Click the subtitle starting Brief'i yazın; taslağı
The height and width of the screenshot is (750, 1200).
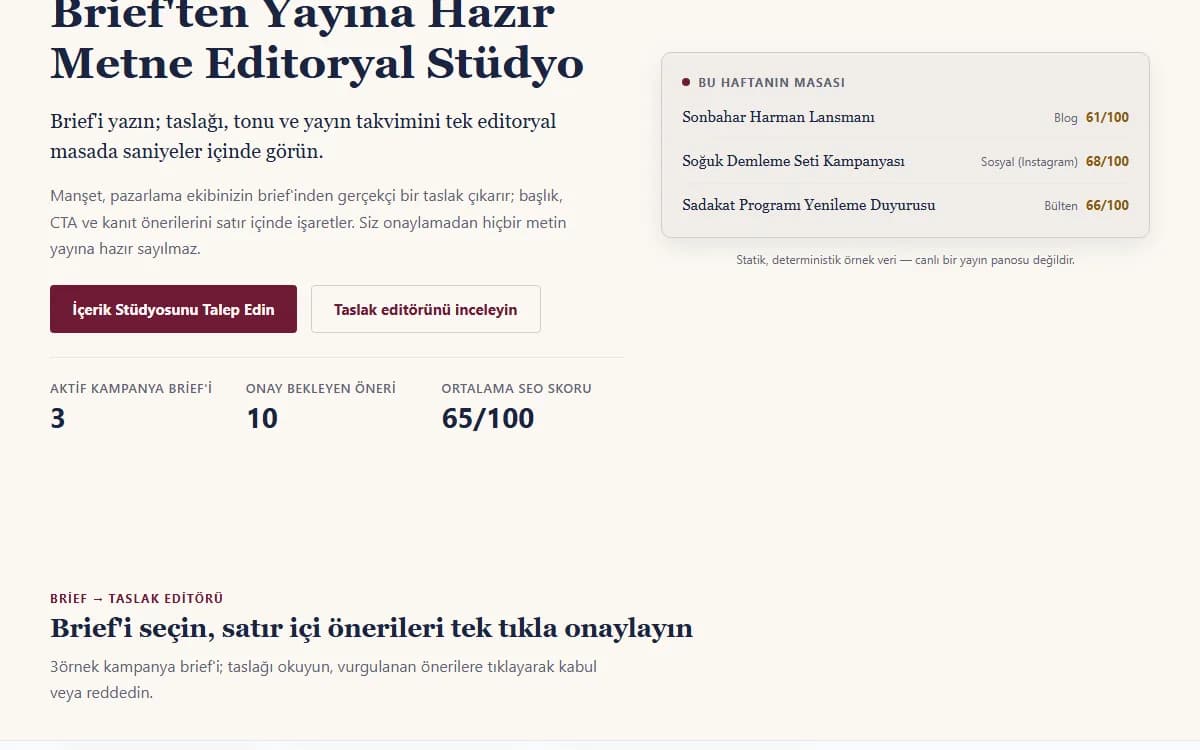pos(303,137)
